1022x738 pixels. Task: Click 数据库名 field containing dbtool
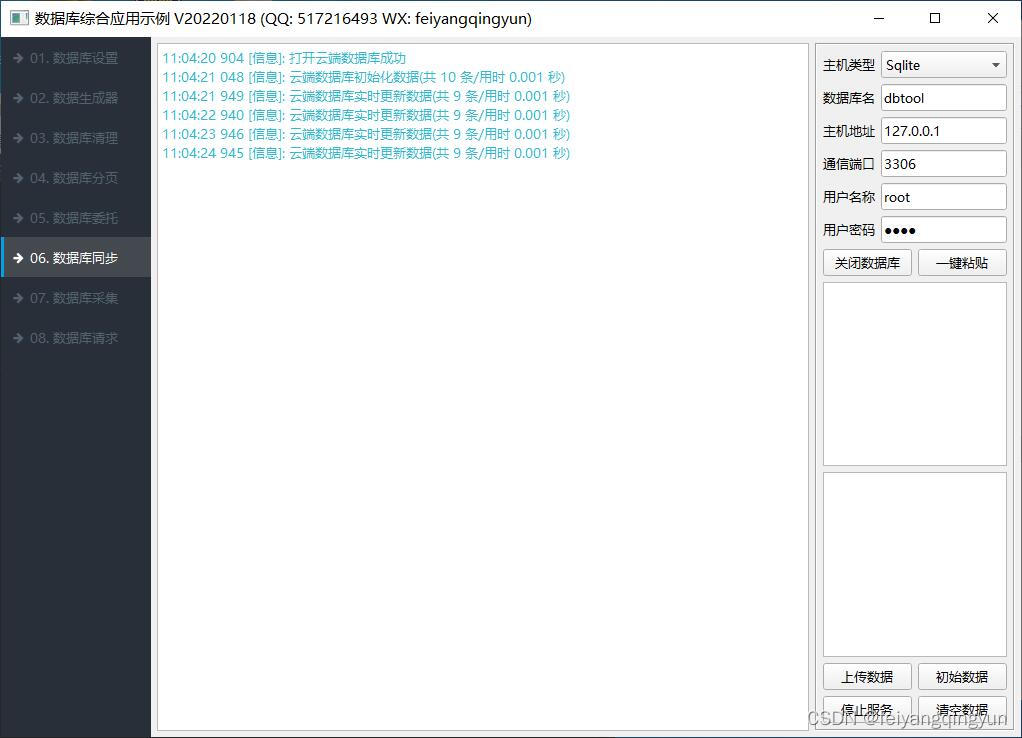tap(944, 98)
